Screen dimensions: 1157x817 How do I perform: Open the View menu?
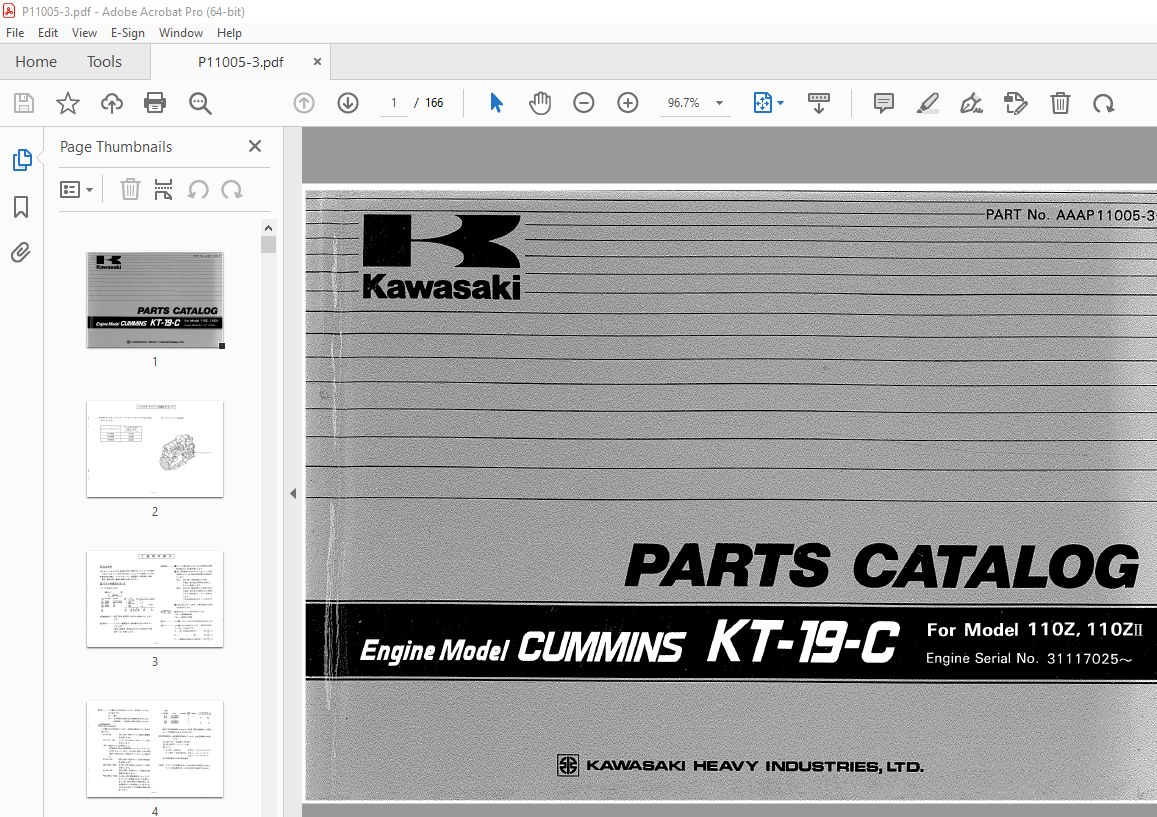(84, 32)
